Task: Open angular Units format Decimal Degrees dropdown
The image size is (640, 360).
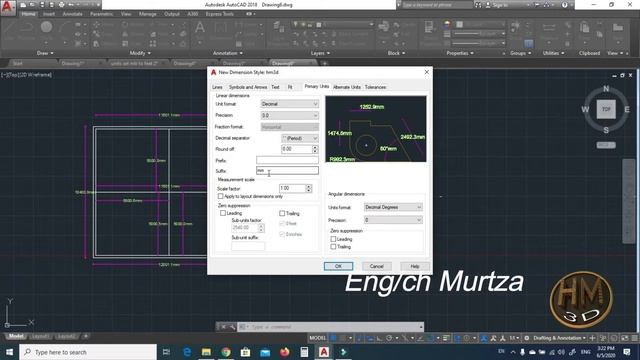Action: 393,207
